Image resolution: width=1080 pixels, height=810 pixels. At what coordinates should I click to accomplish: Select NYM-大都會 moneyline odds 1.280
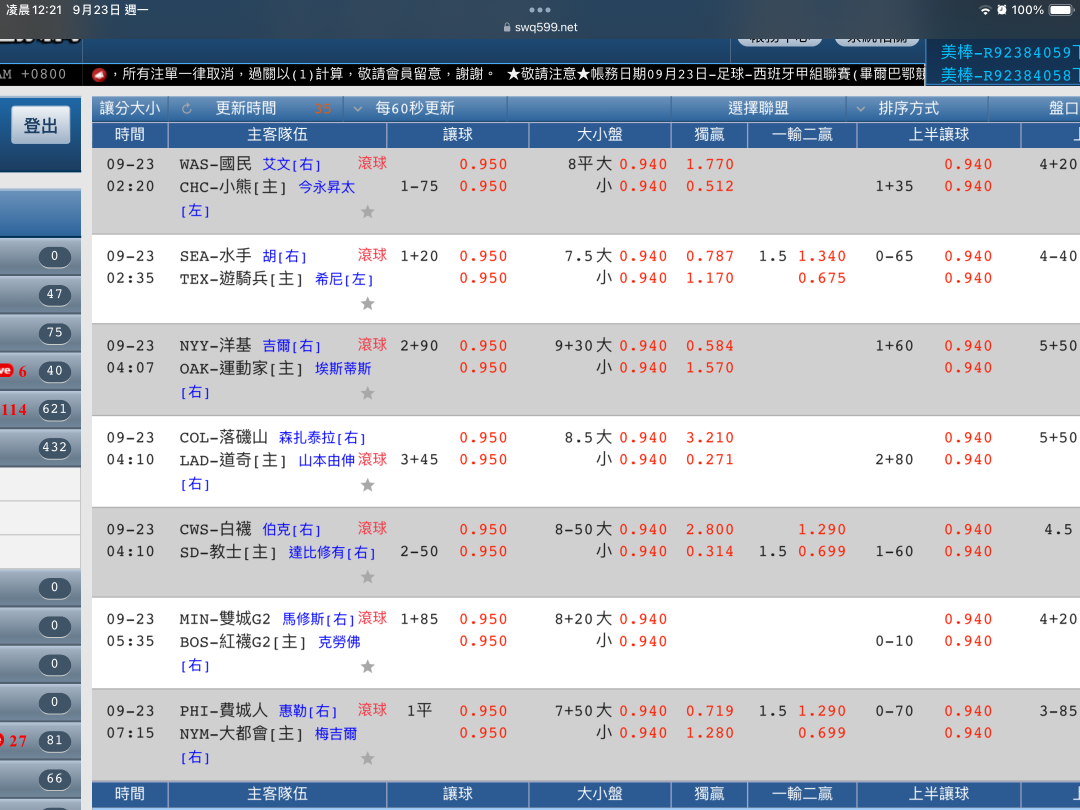tap(709, 733)
